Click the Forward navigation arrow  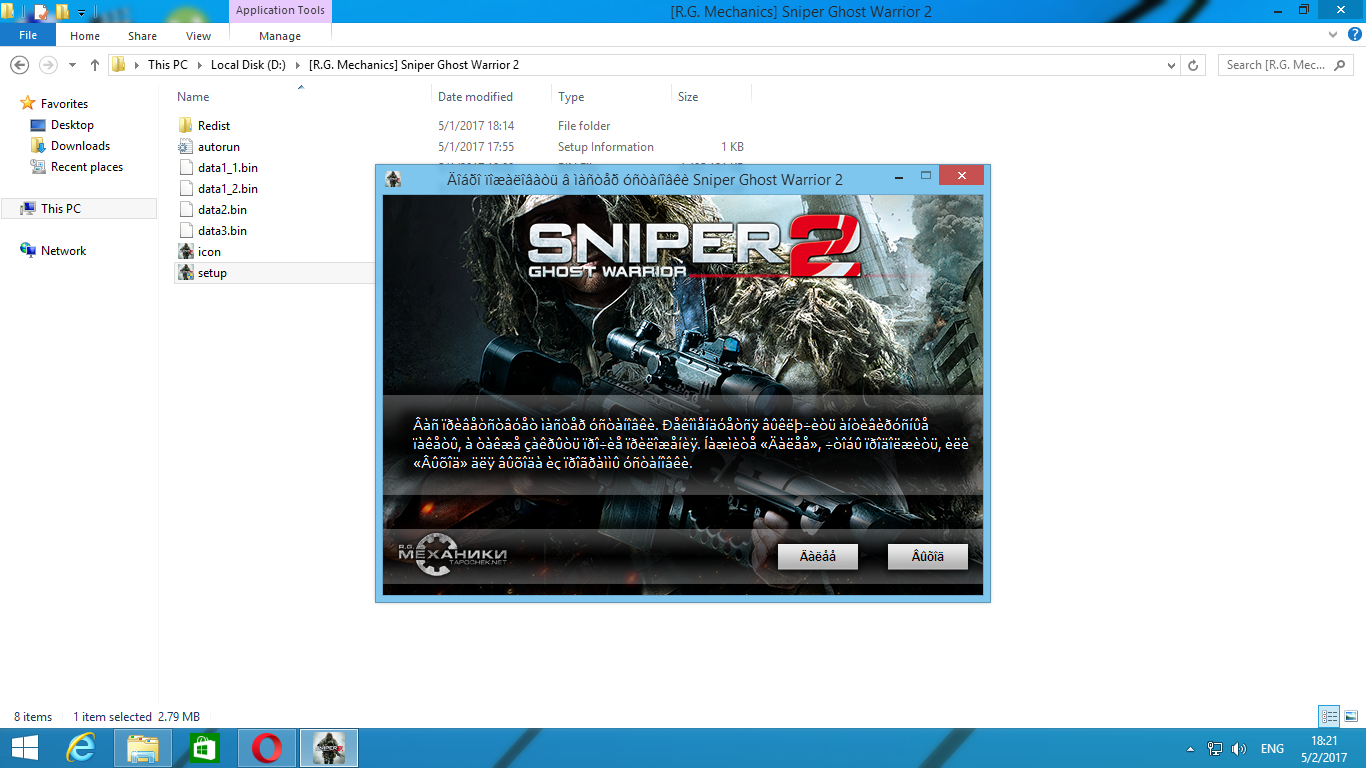coord(48,65)
